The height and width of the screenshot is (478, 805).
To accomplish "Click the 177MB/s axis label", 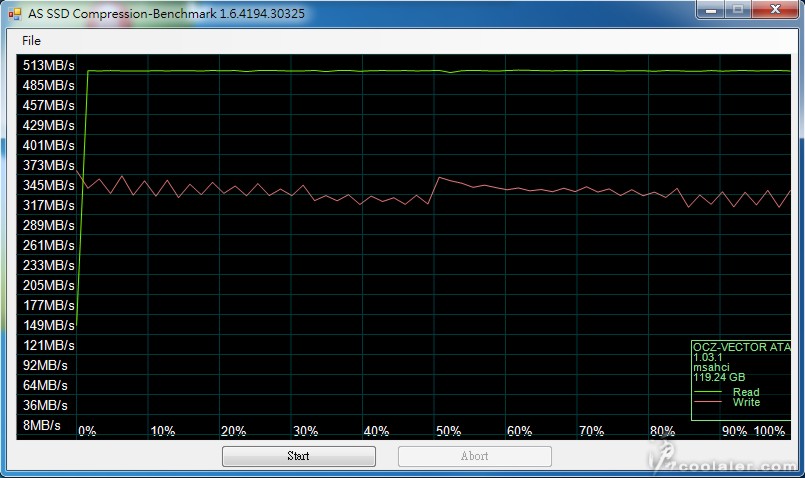I will (49, 305).
